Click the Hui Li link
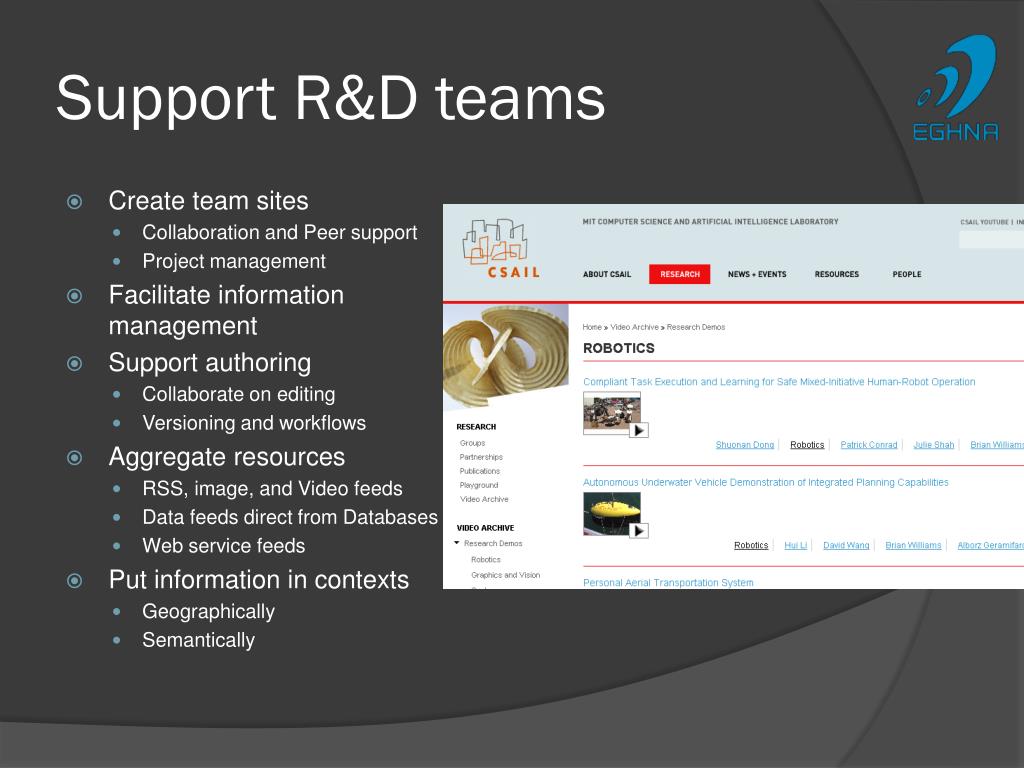Viewport: 1024px width, 768px height. click(x=795, y=545)
